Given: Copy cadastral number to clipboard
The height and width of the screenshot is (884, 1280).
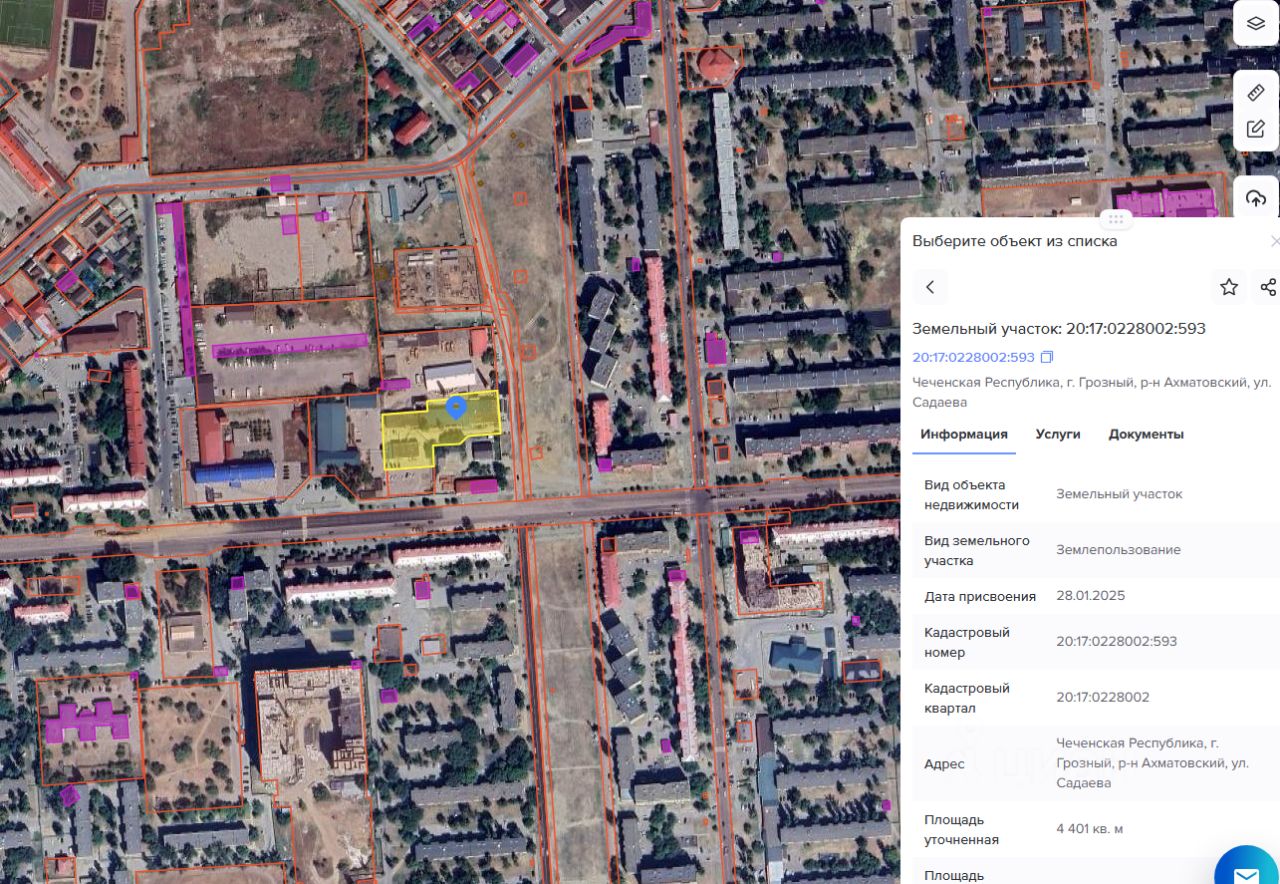Looking at the screenshot, I should click(1047, 357).
